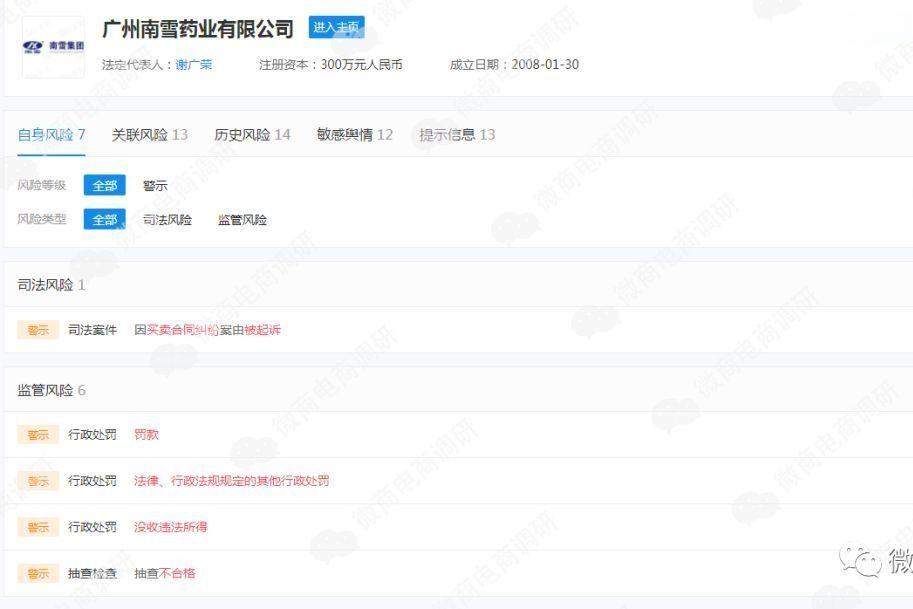Select 全部 in the 风险等级 filter

[105, 186]
